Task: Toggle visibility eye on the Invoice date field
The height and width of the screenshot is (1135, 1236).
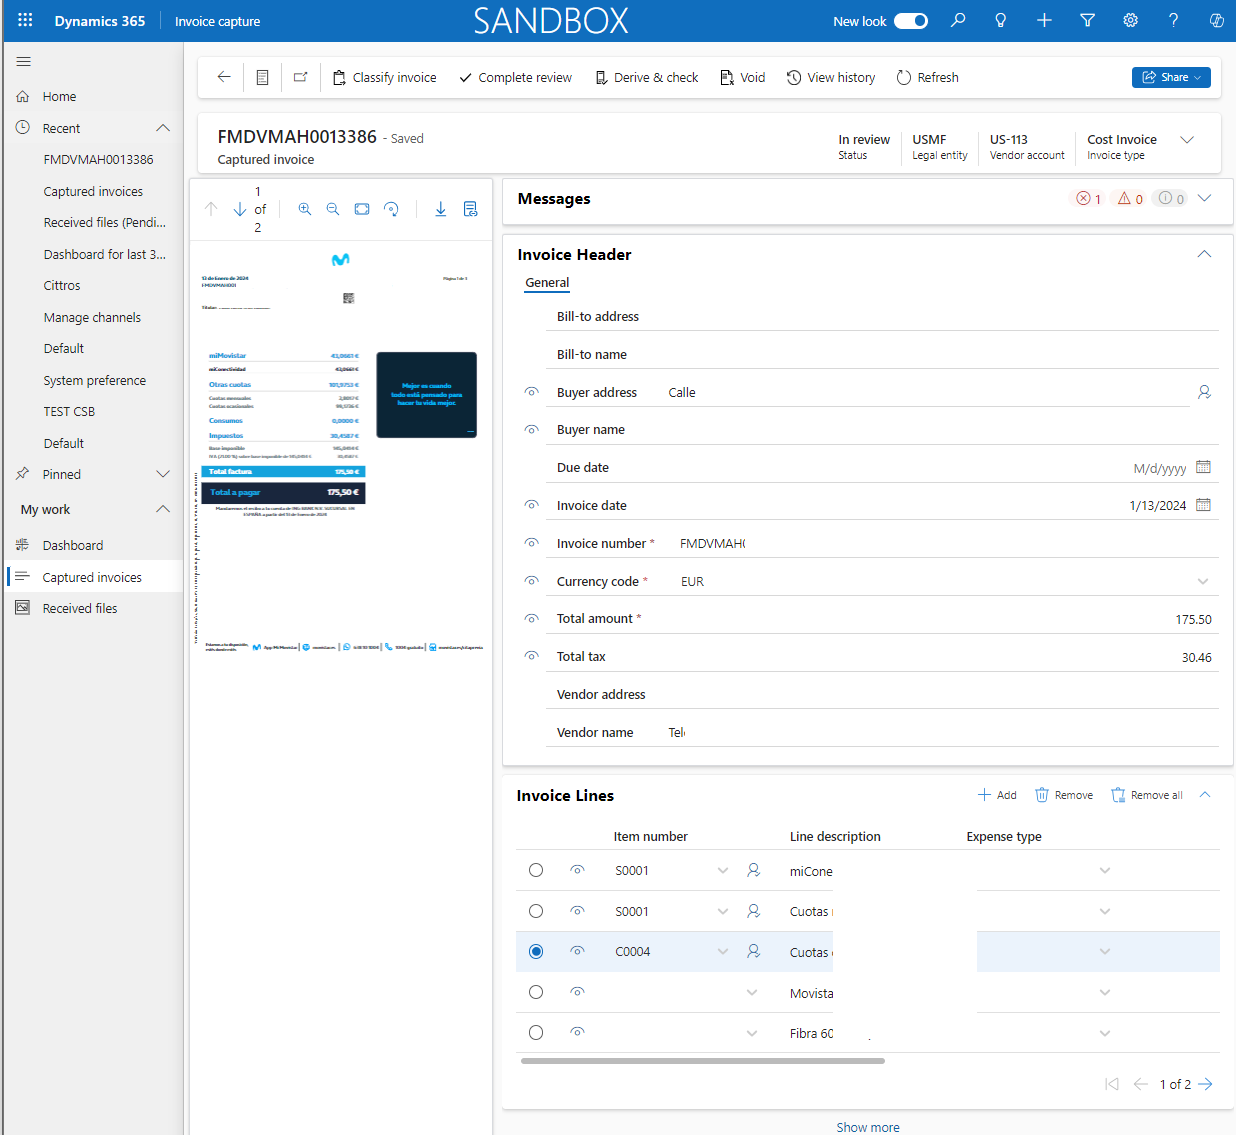Action: [x=531, y=504]
